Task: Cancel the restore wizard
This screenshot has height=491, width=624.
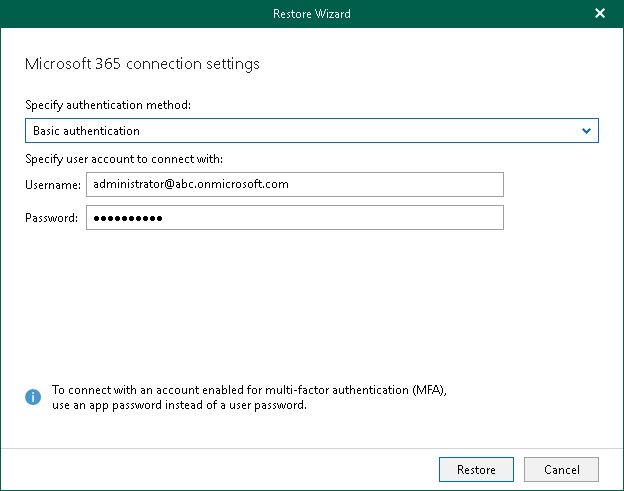Action: [x=561, y=469]
